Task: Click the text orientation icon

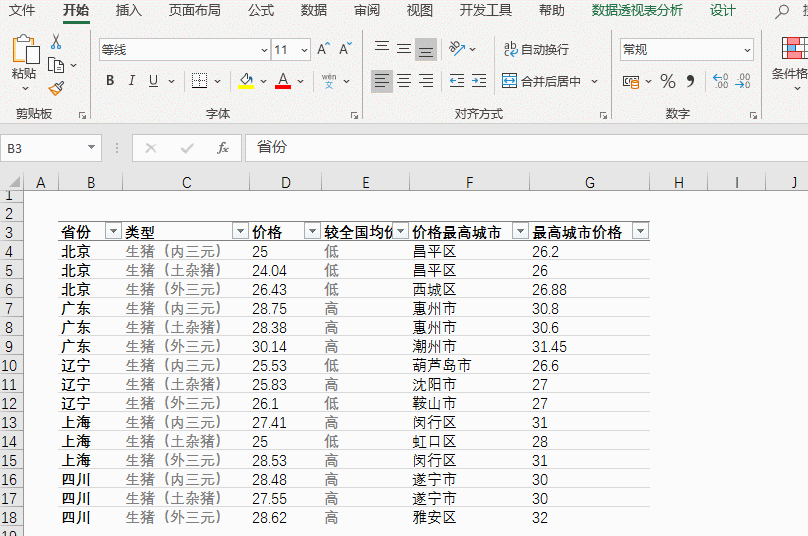Action: point(457,49)
